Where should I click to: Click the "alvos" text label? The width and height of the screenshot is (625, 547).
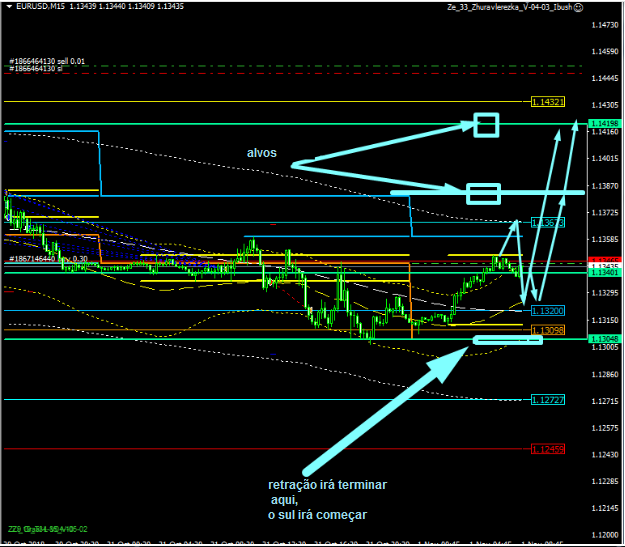click(264, 153)
